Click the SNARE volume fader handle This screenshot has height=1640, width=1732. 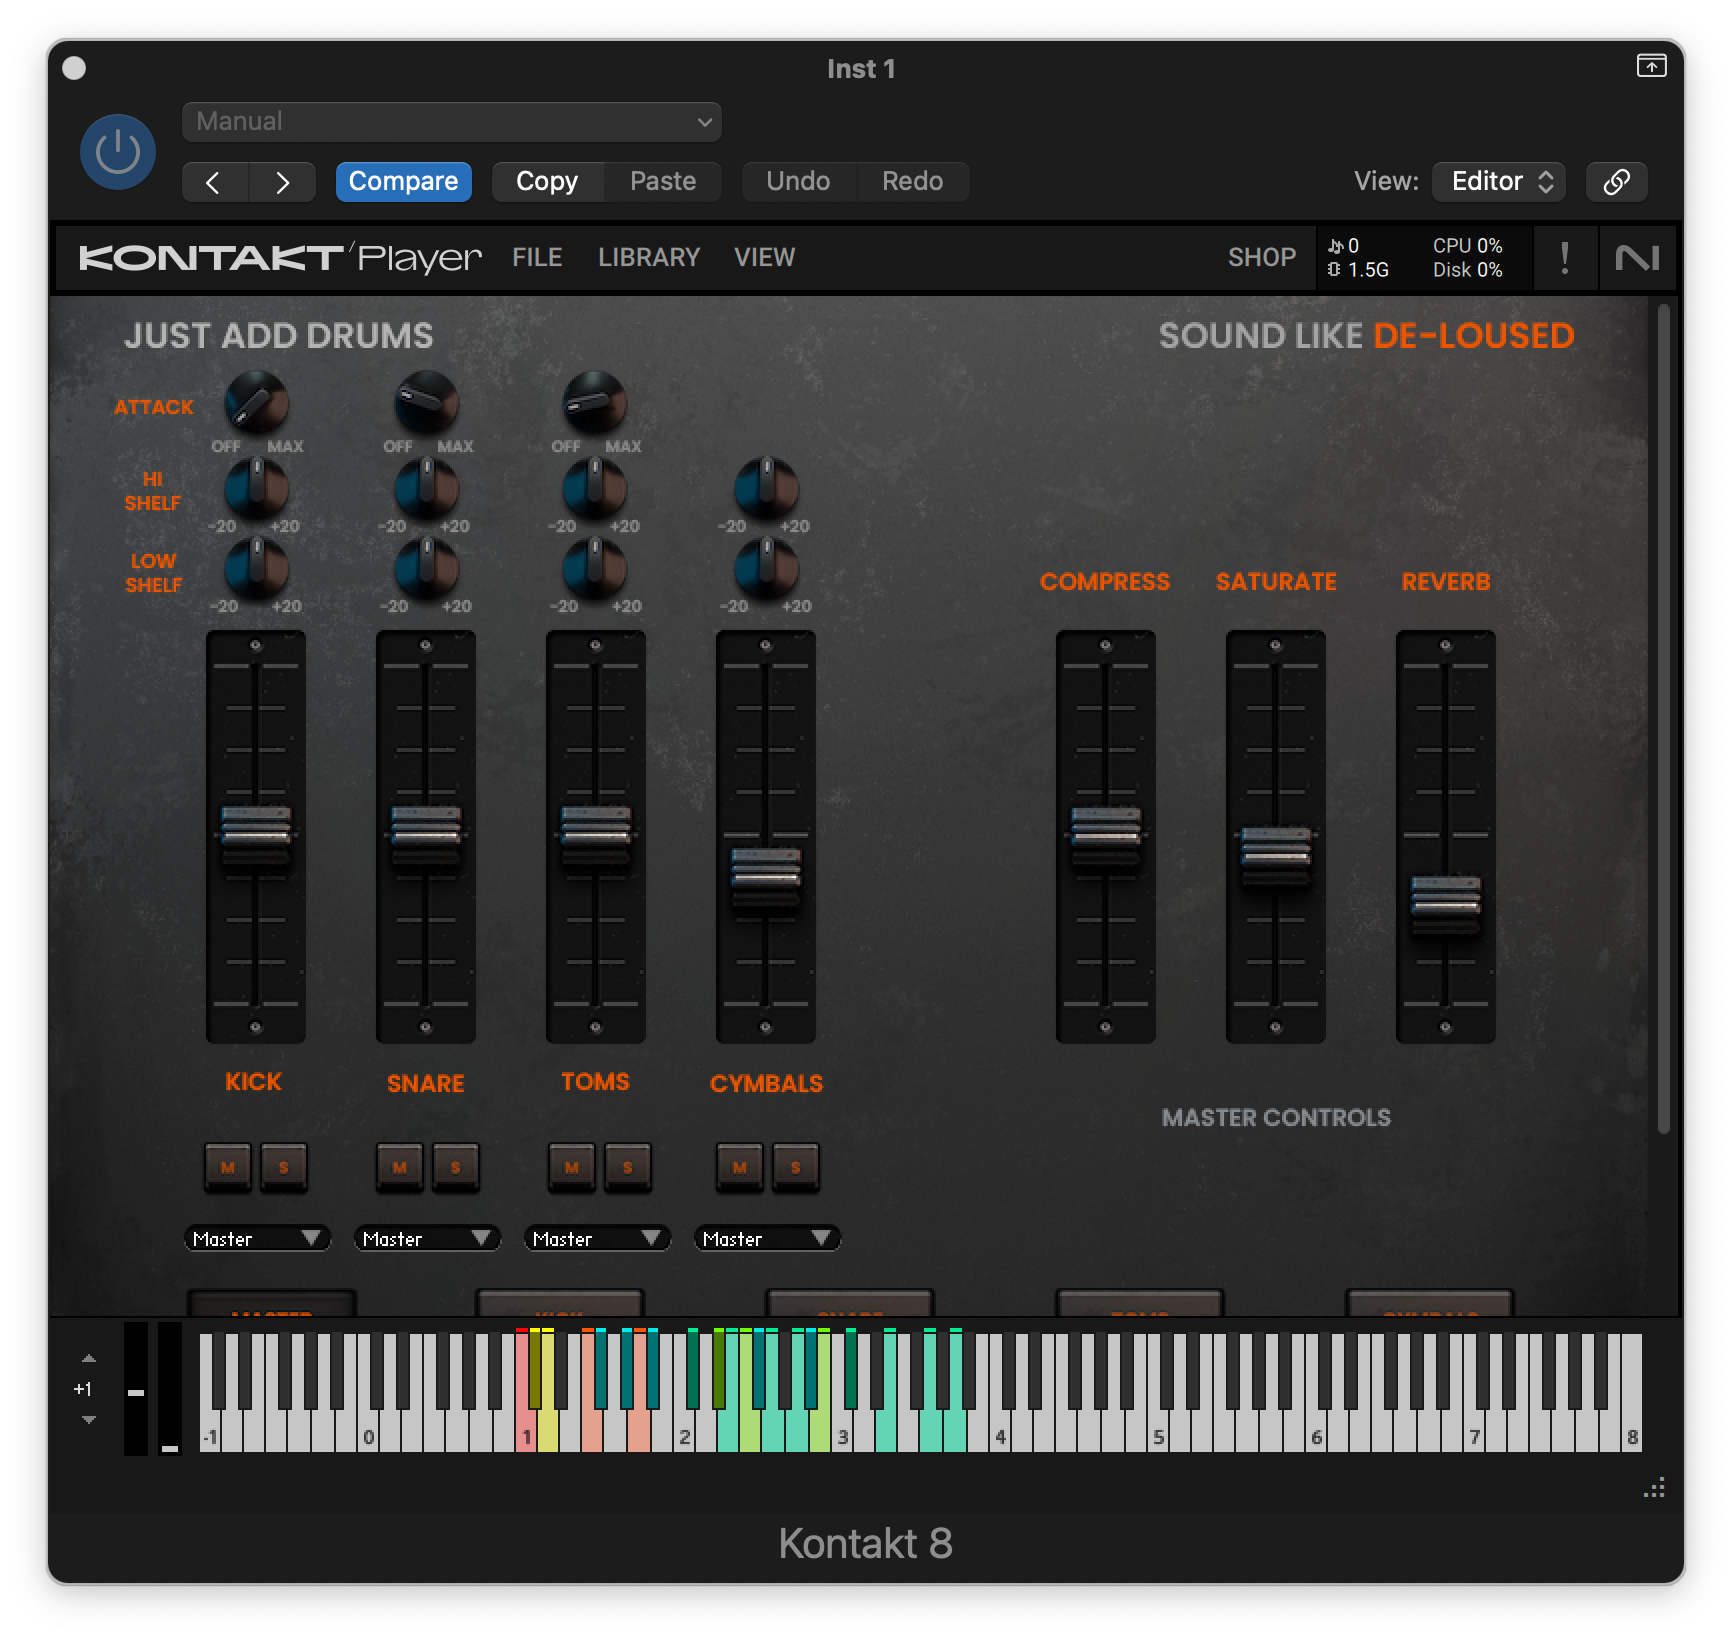[x=426, y=834]
